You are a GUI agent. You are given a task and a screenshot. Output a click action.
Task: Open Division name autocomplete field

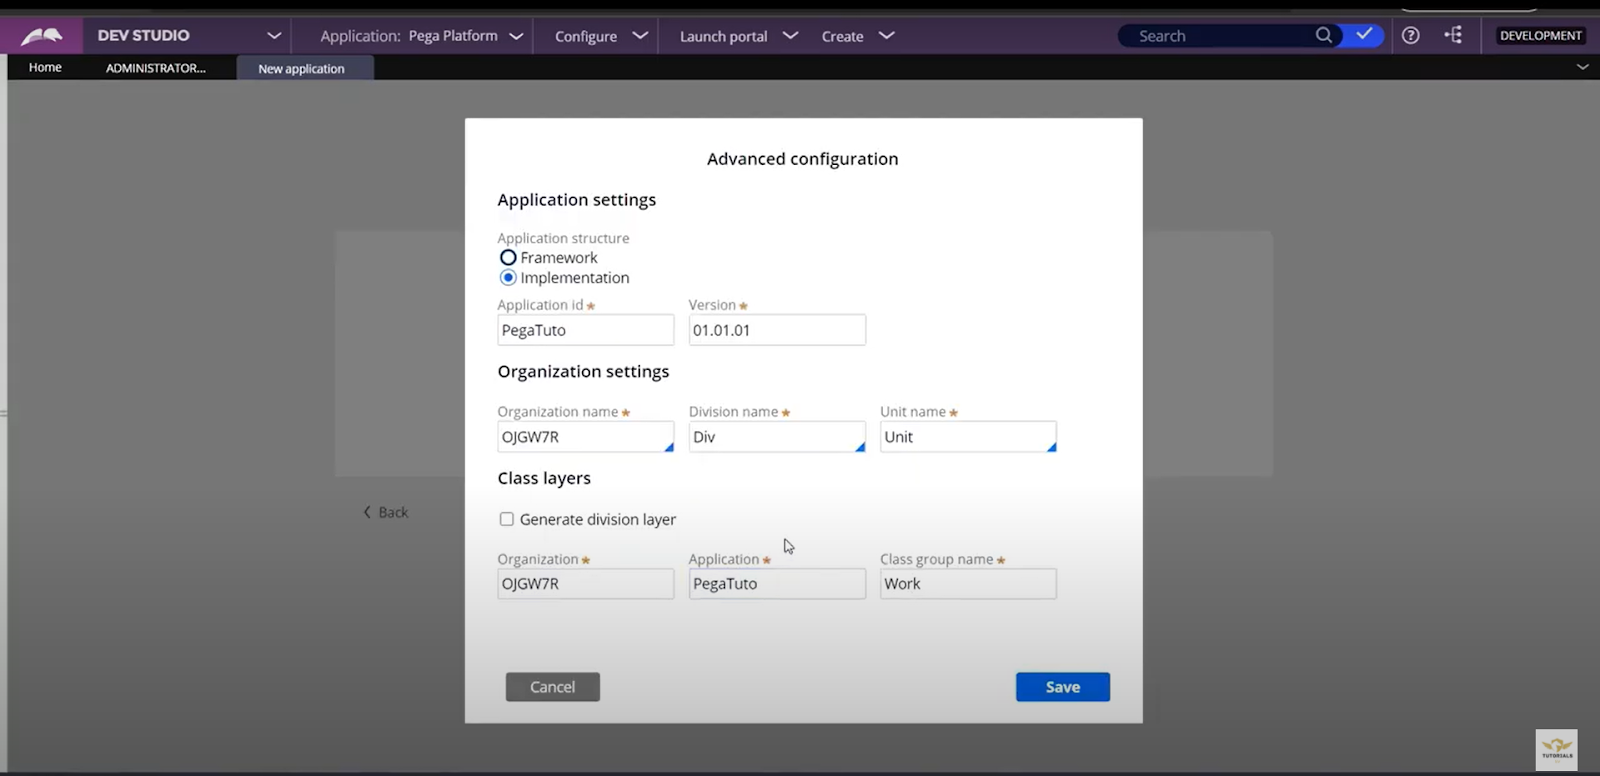(777, 437)
